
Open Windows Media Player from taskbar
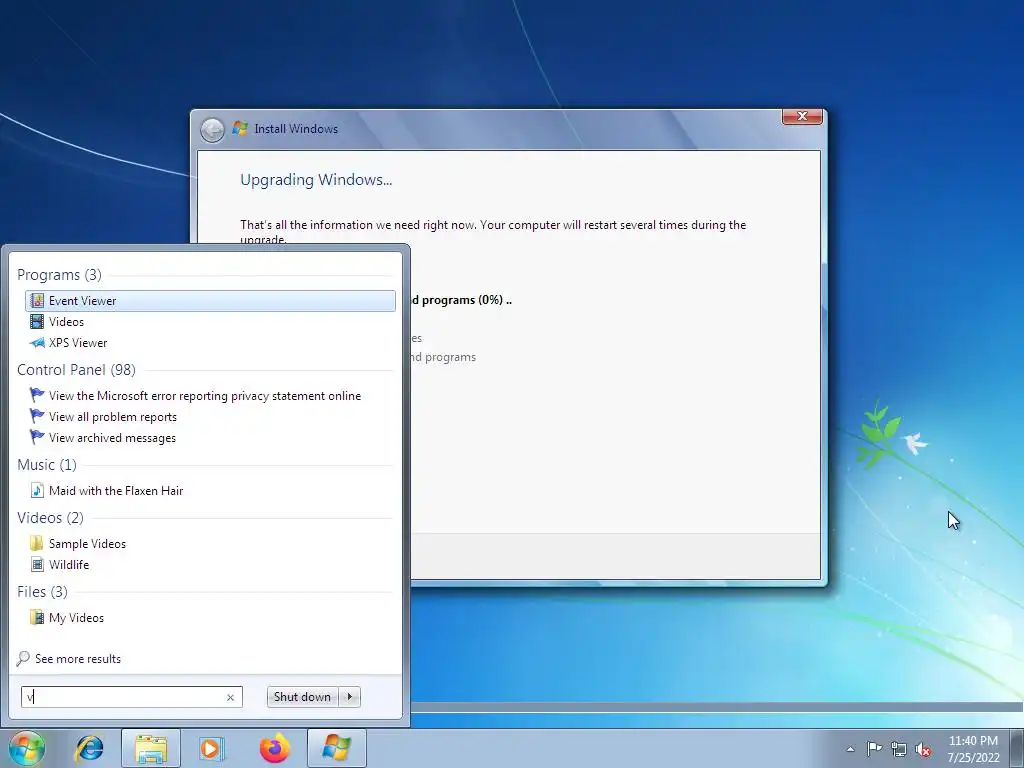tap(211, 748)
